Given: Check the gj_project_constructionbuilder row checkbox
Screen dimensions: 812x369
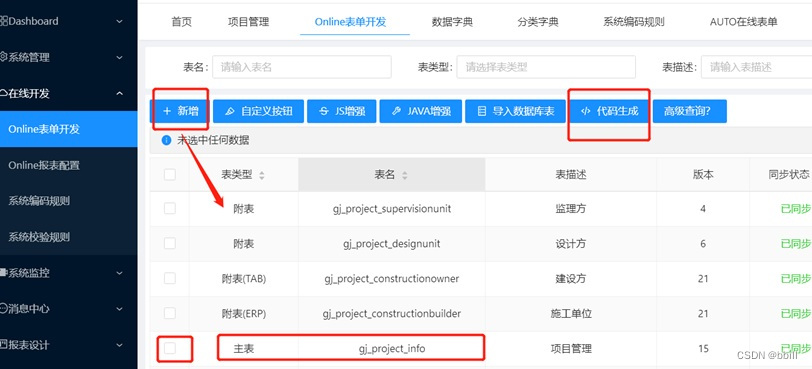Looking at the screenshot, I should [170, 313].
